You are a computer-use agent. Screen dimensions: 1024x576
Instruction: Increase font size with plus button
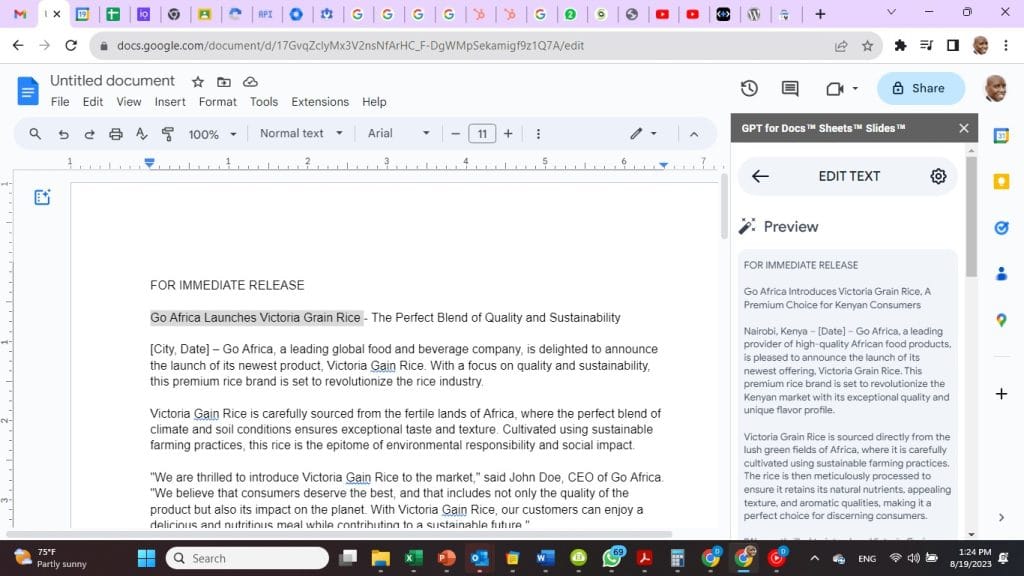tap(508, 134)
